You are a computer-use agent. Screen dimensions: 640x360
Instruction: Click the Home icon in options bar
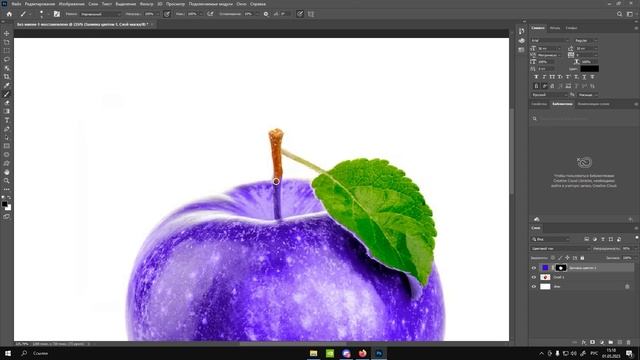9,14
